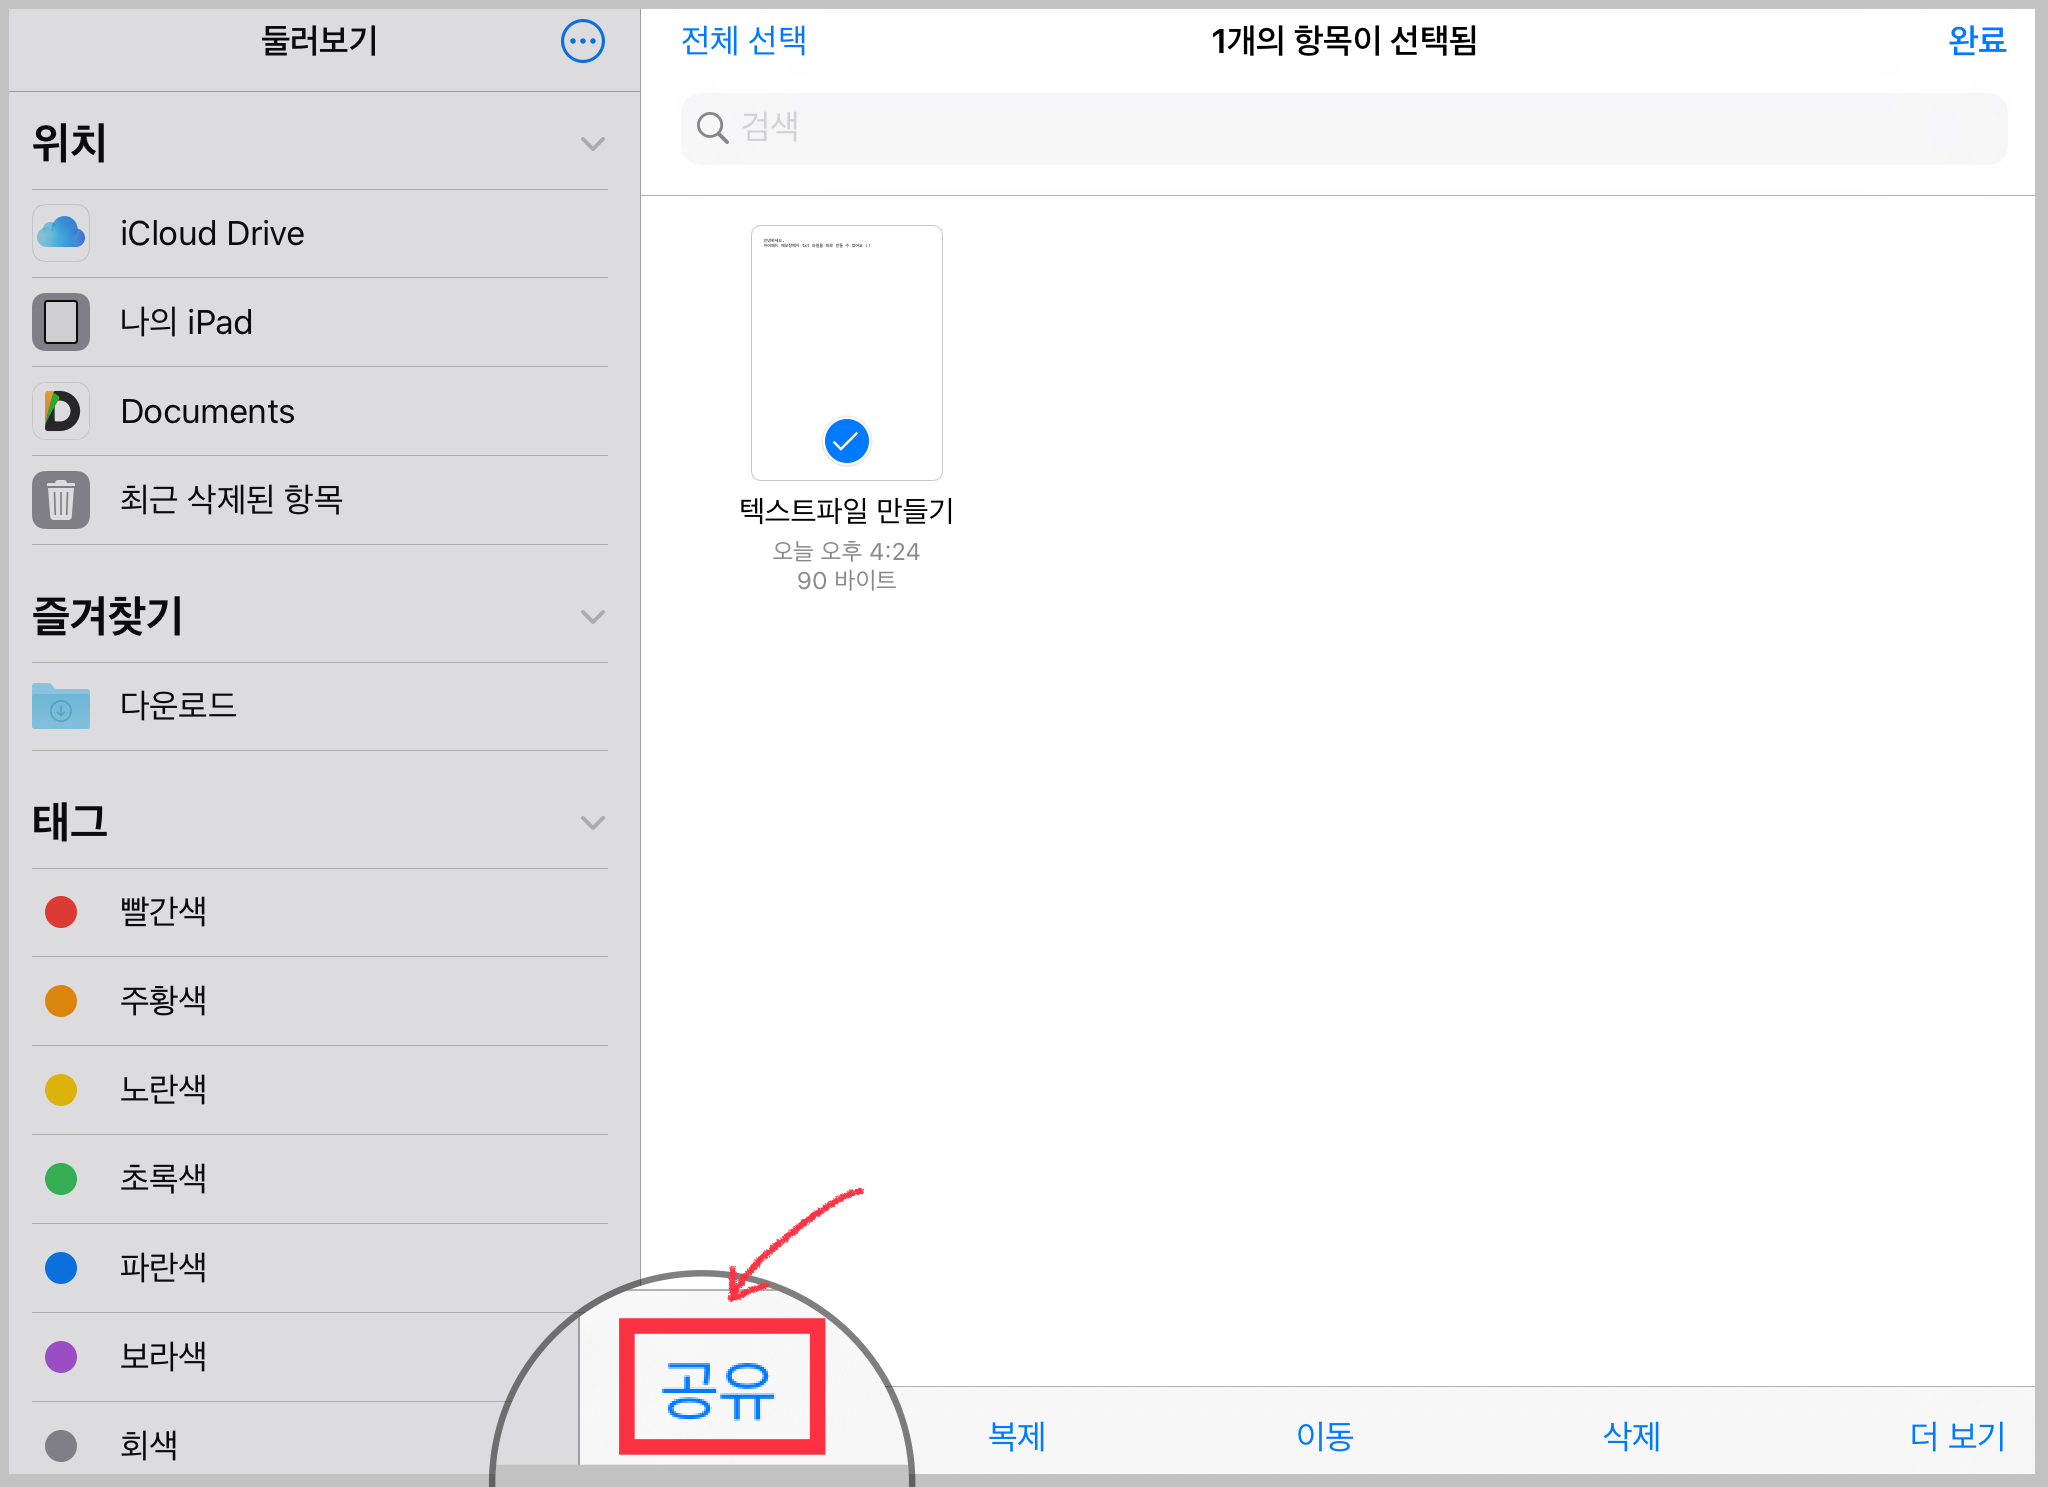Screen dimensions: 2048x1487
Task: Open the Documents app location icon
Action: (61, 411)
